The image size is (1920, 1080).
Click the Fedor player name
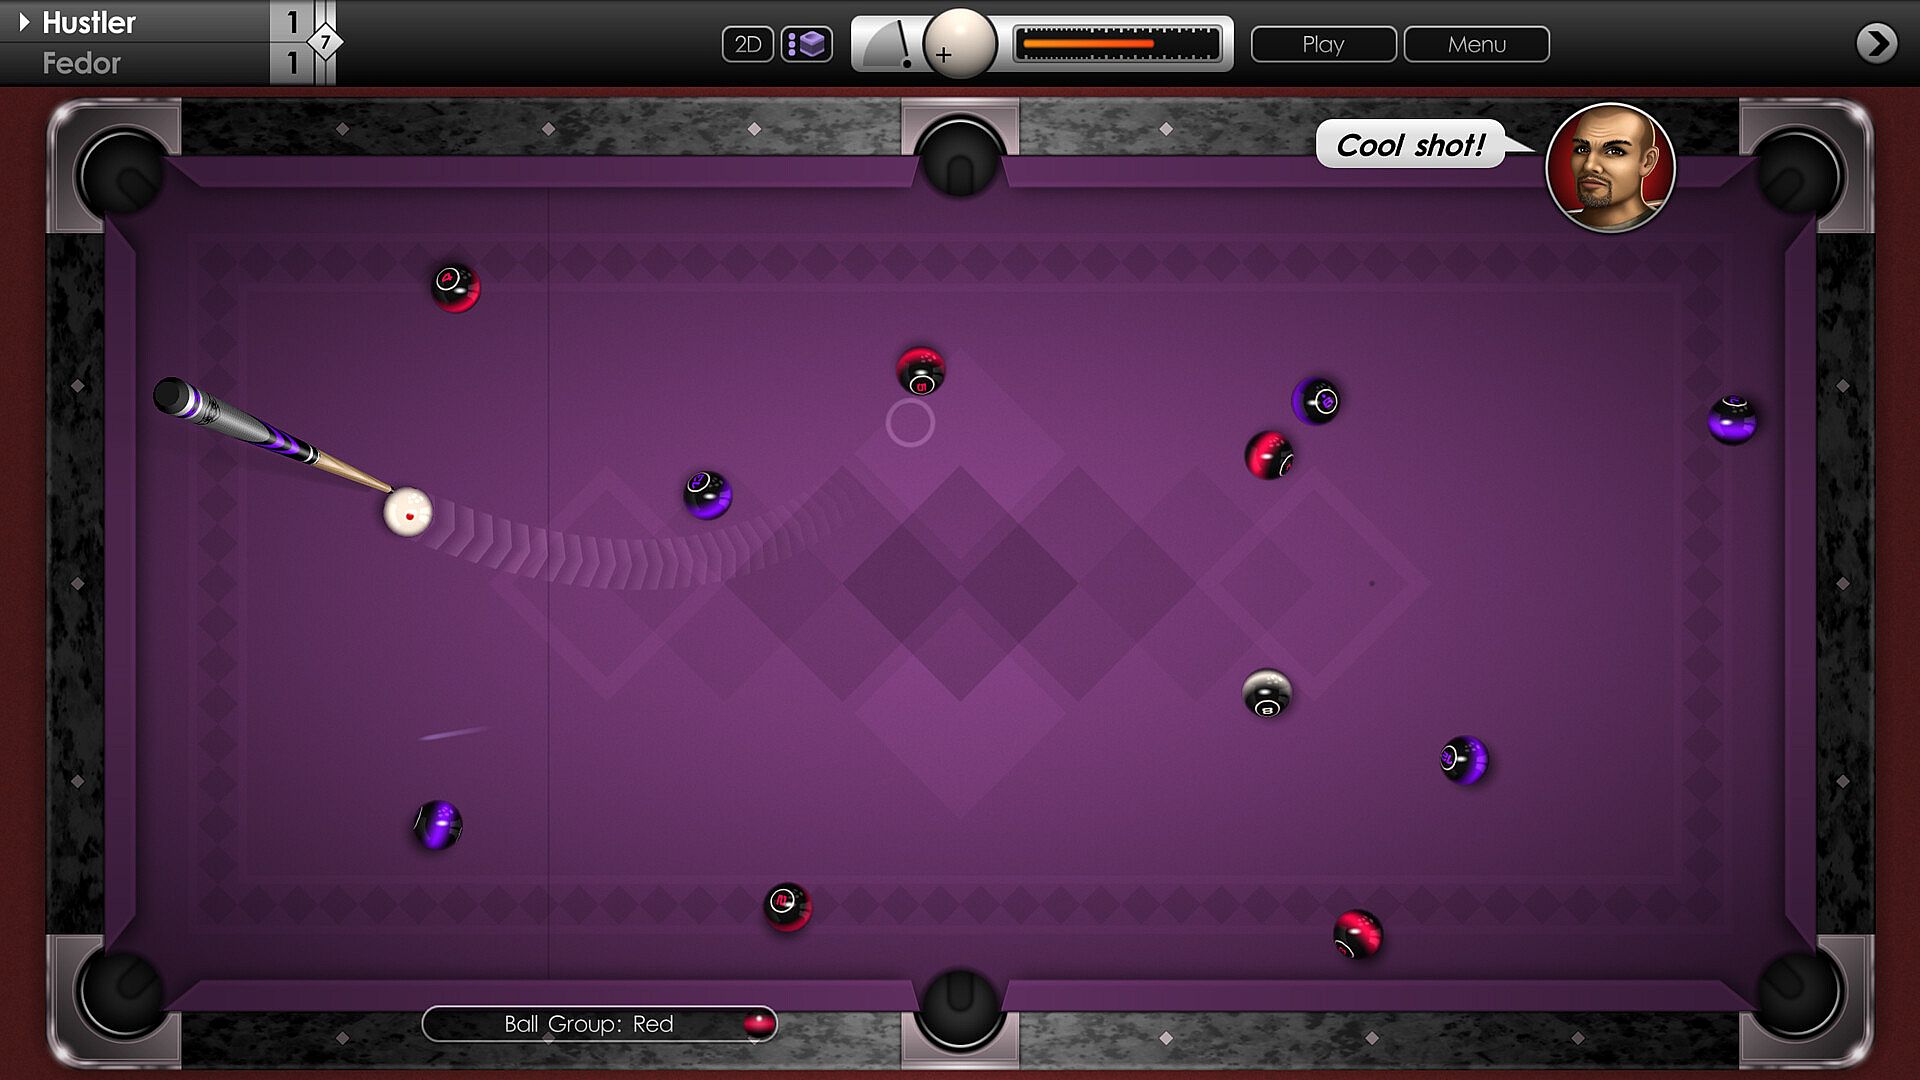point(81,63)
